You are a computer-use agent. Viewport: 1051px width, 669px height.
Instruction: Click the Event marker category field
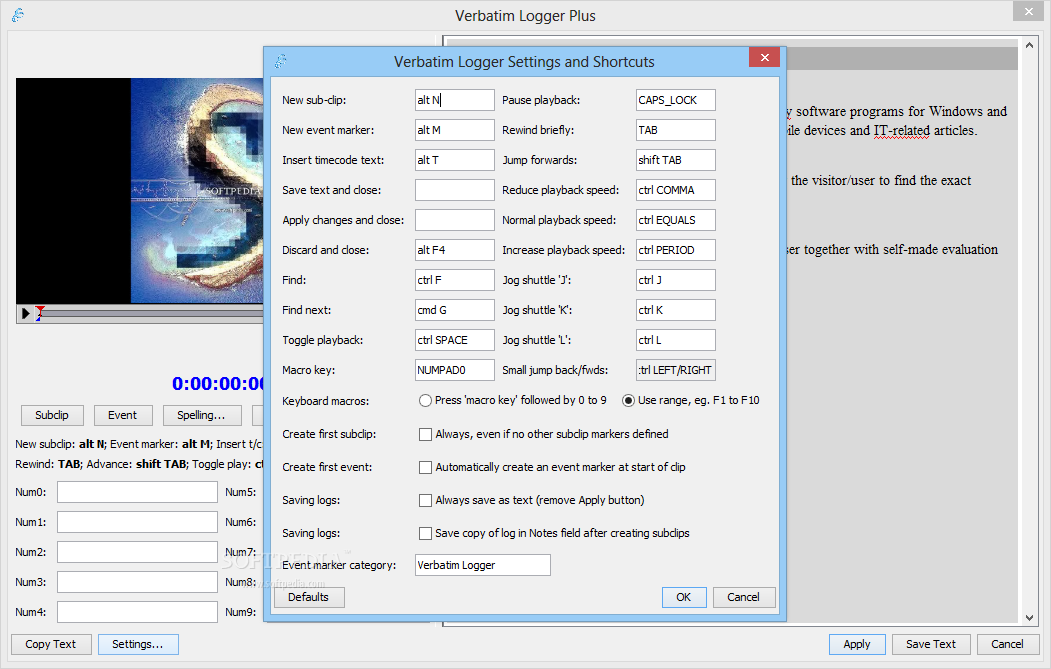483,565
